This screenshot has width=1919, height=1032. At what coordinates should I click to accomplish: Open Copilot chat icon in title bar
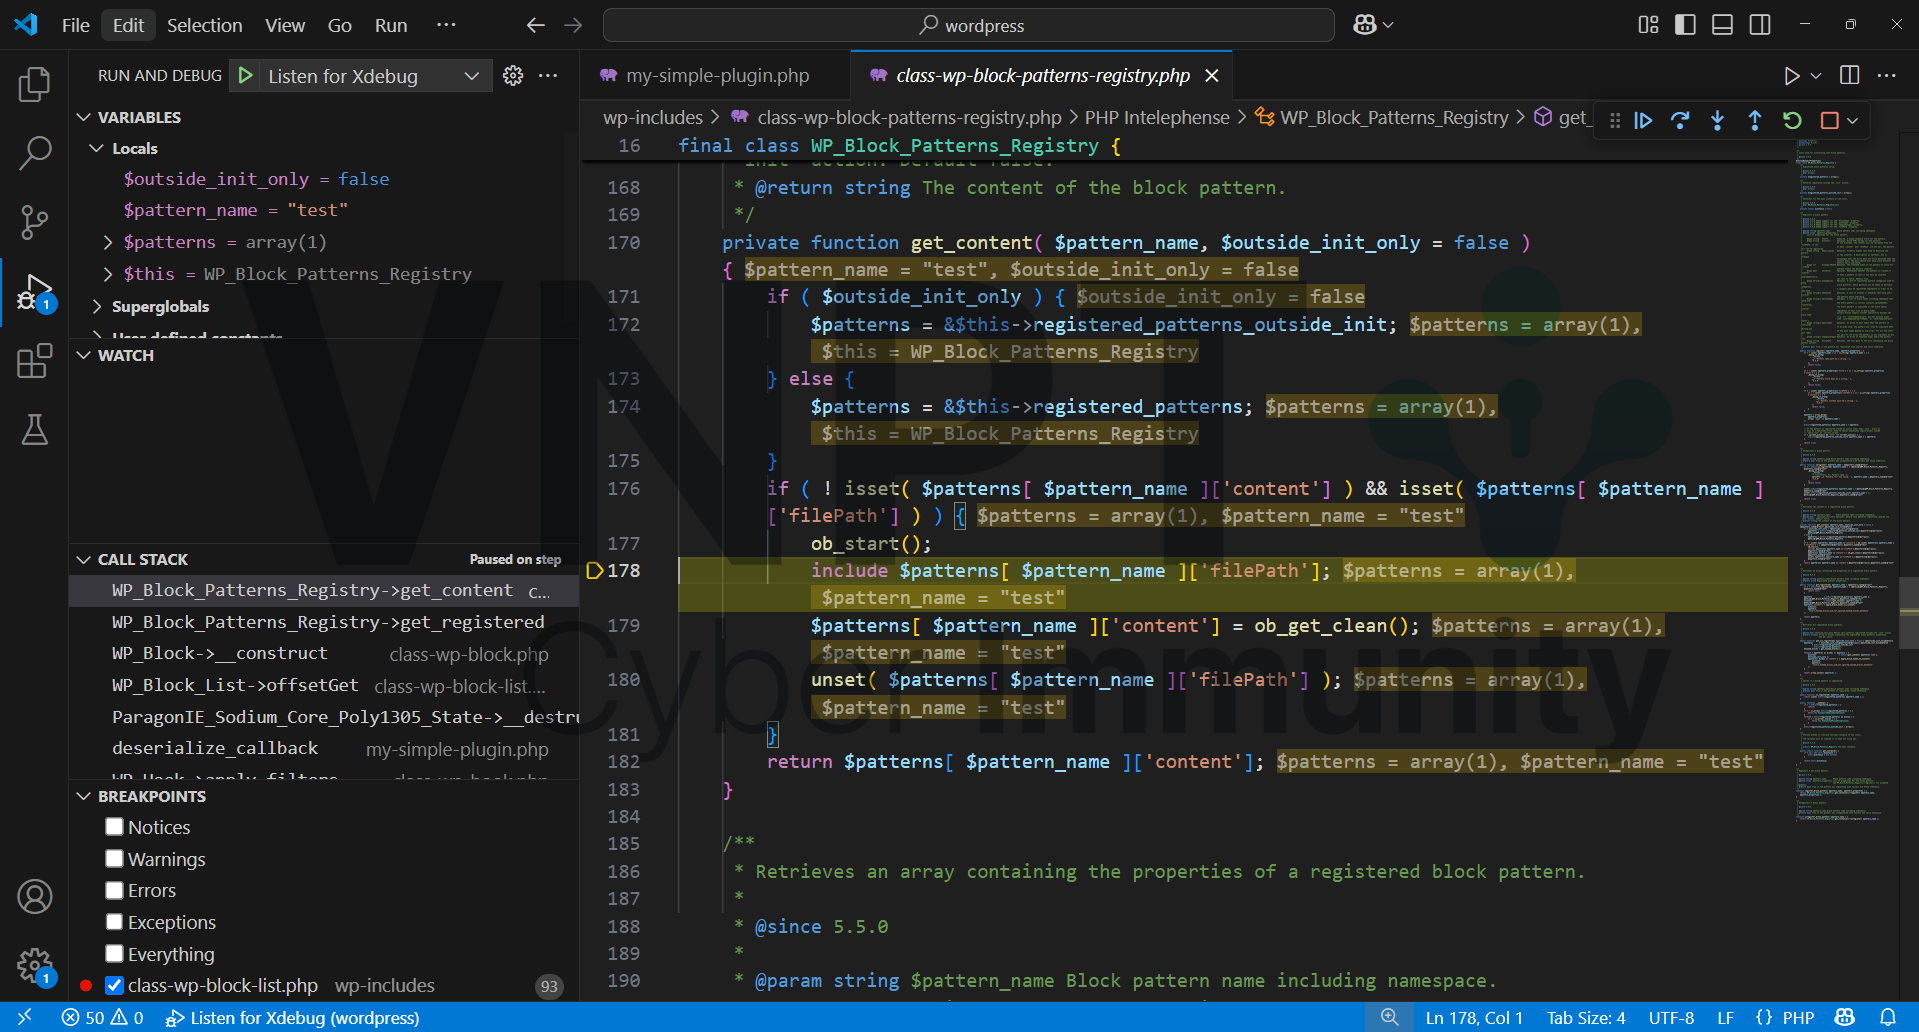click(x=1365, y=25)
